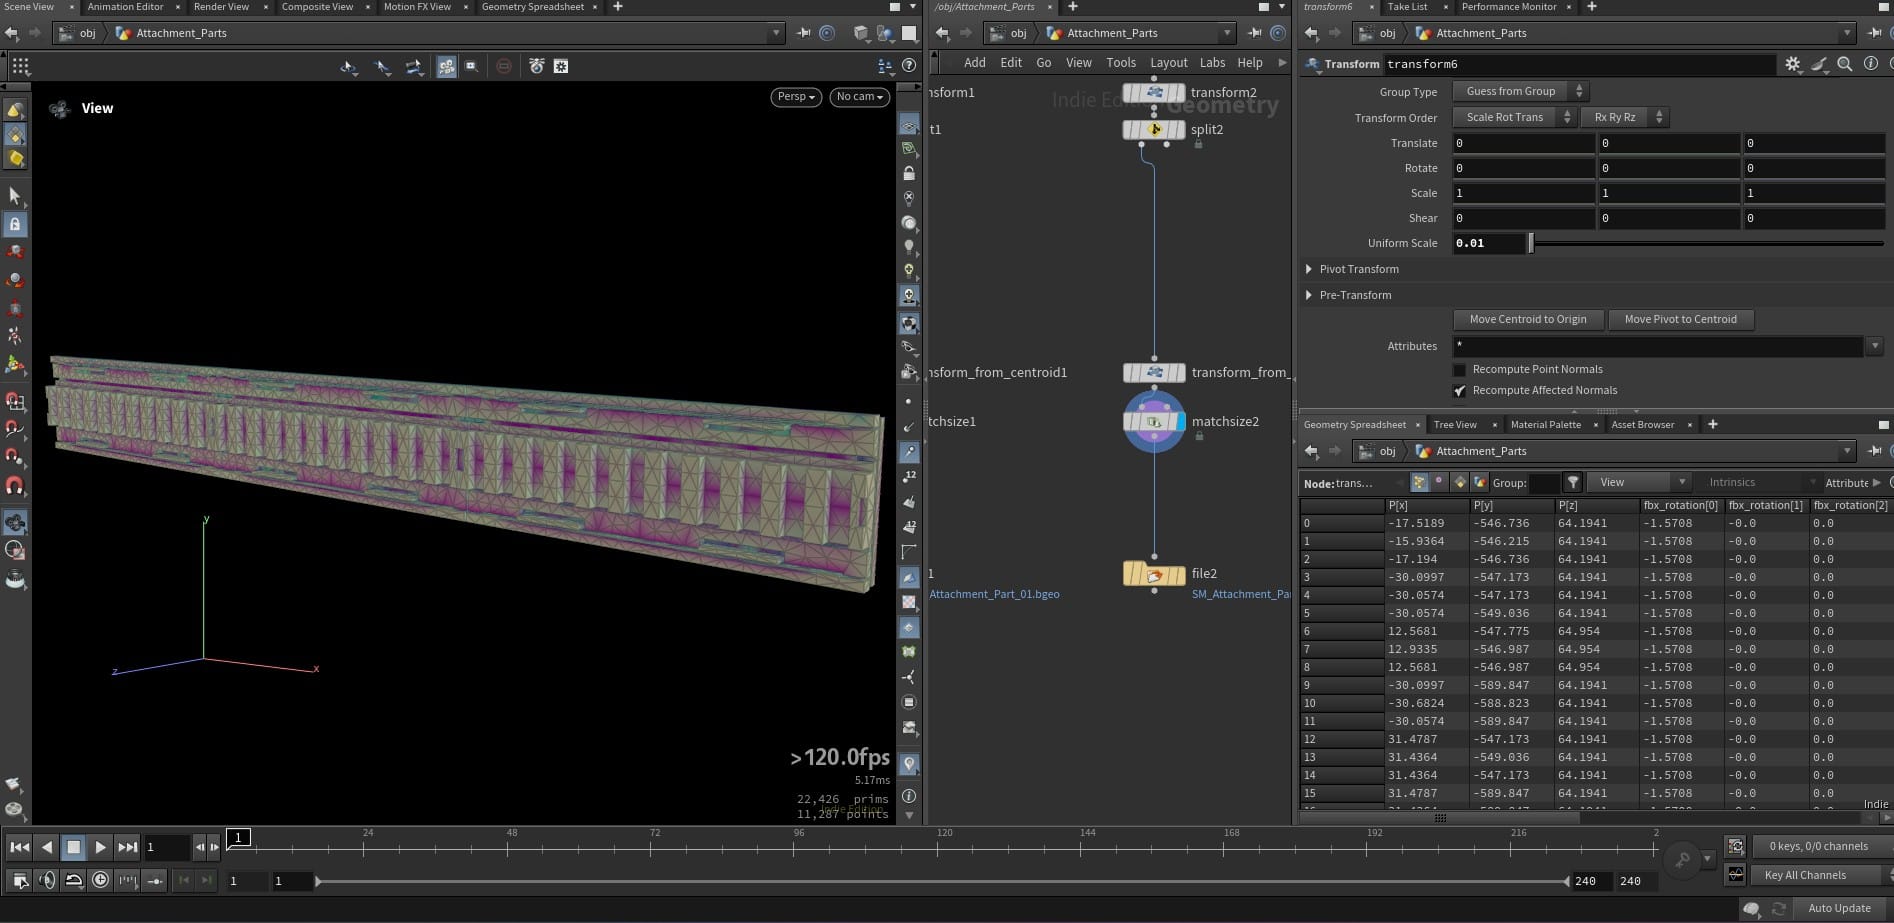Select the file2 node icon
1894x923 pixels.
(1153, 574)
